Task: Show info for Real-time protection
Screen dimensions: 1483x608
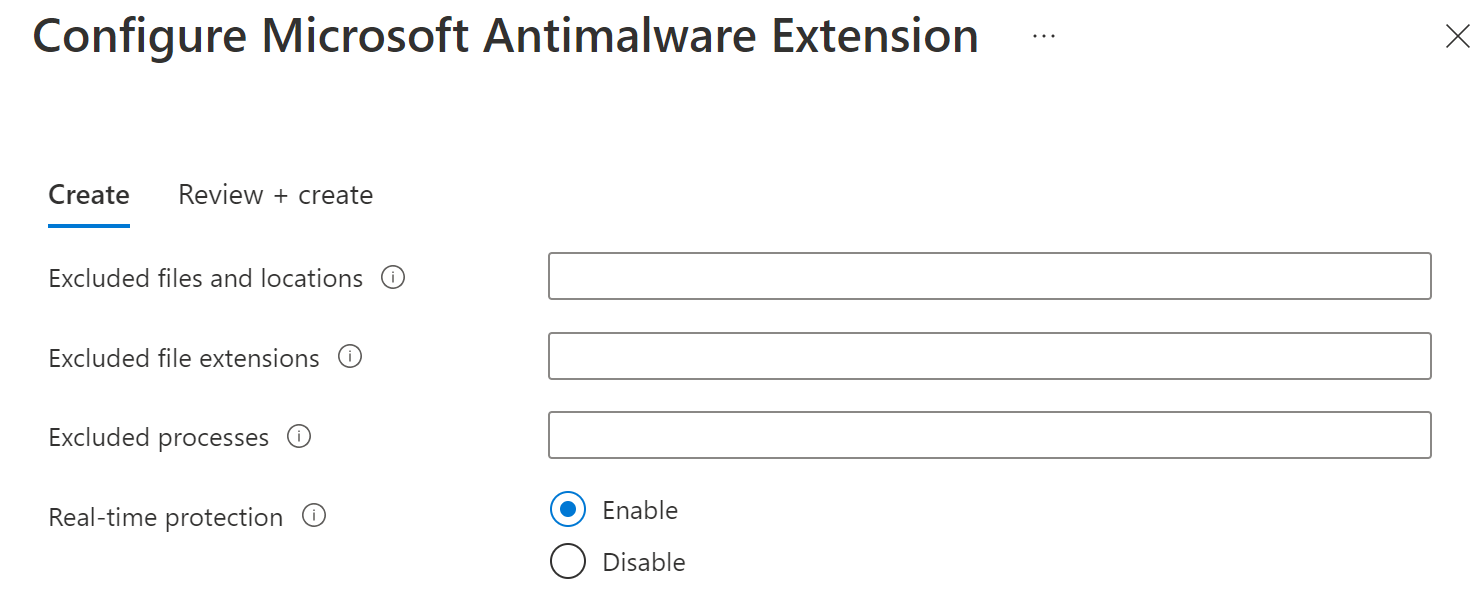Action: 314,516
